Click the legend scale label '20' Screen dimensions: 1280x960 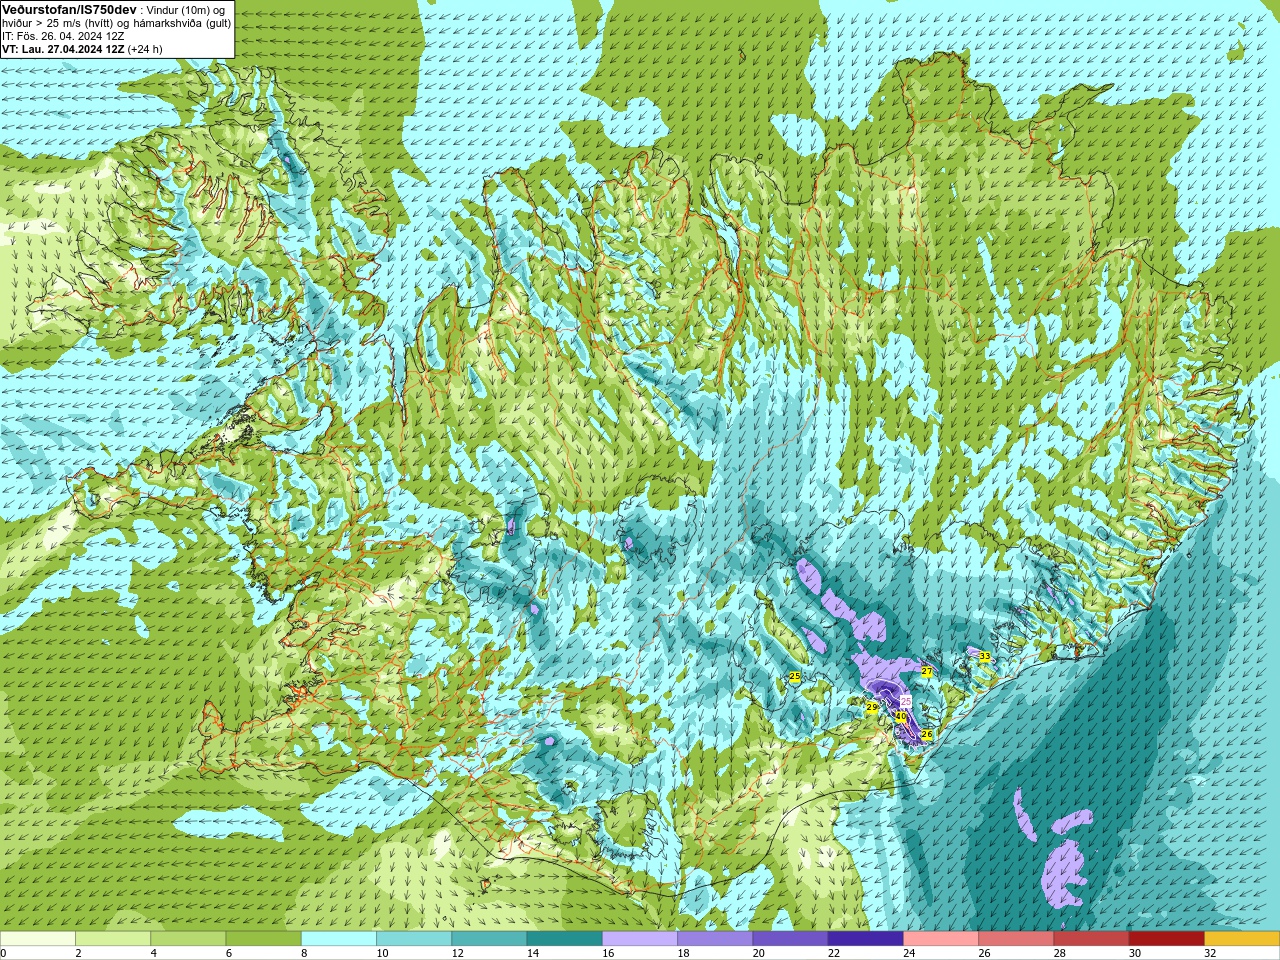[759, 953]
